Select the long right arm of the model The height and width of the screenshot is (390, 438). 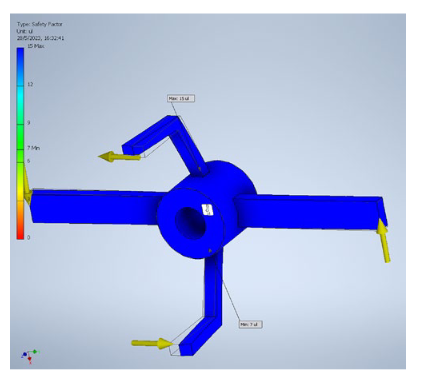tap(310, 212)
